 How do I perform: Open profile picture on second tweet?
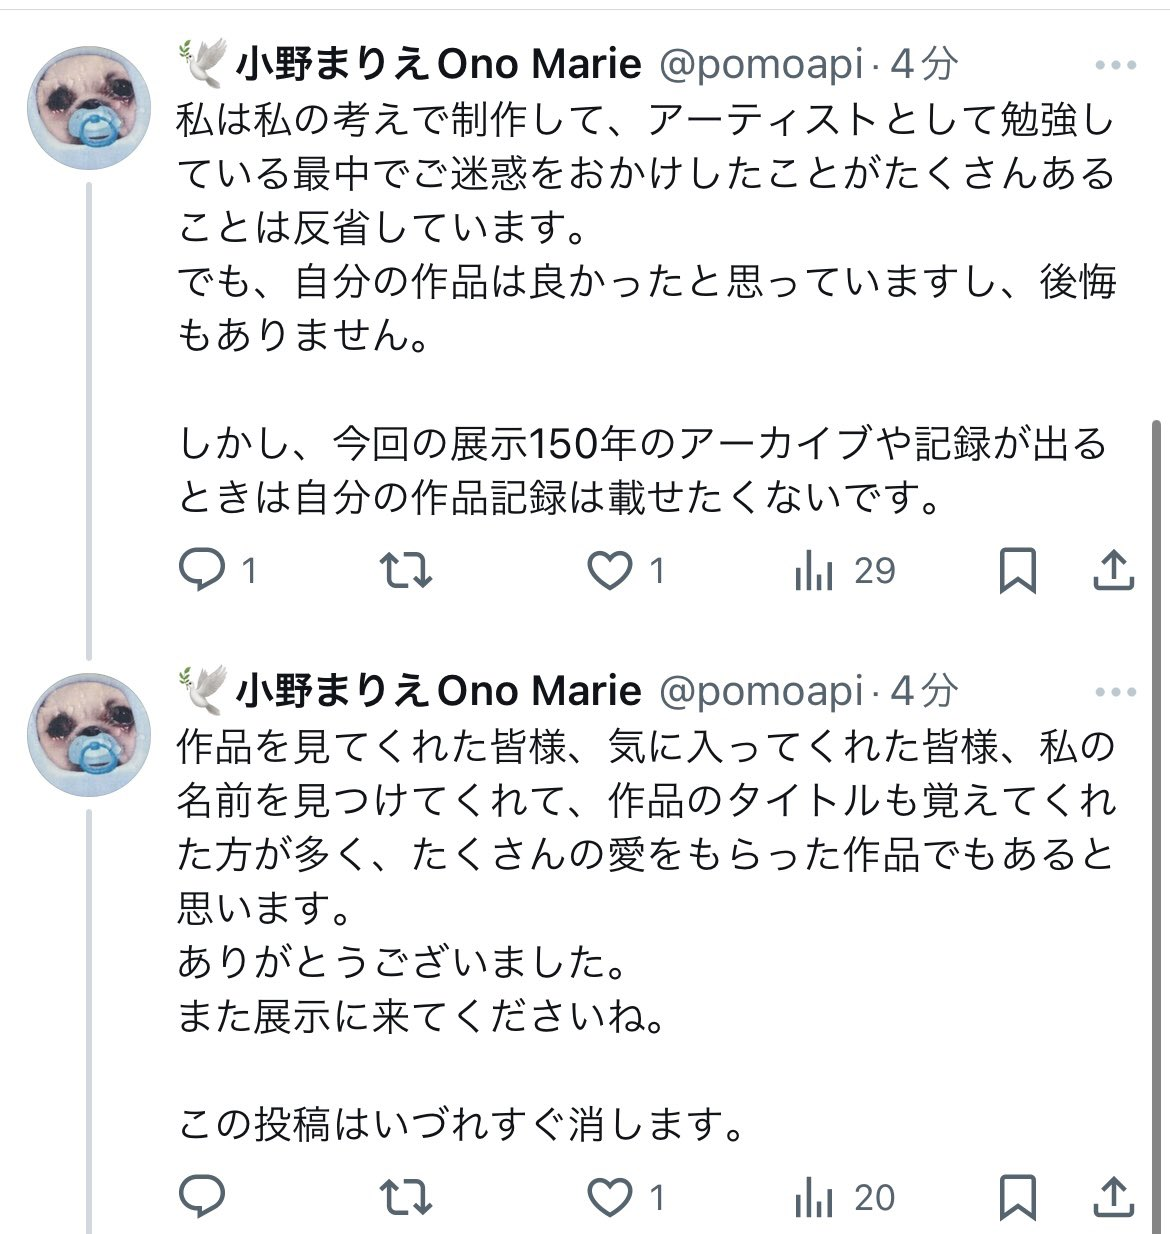click(x=89, y=734)
